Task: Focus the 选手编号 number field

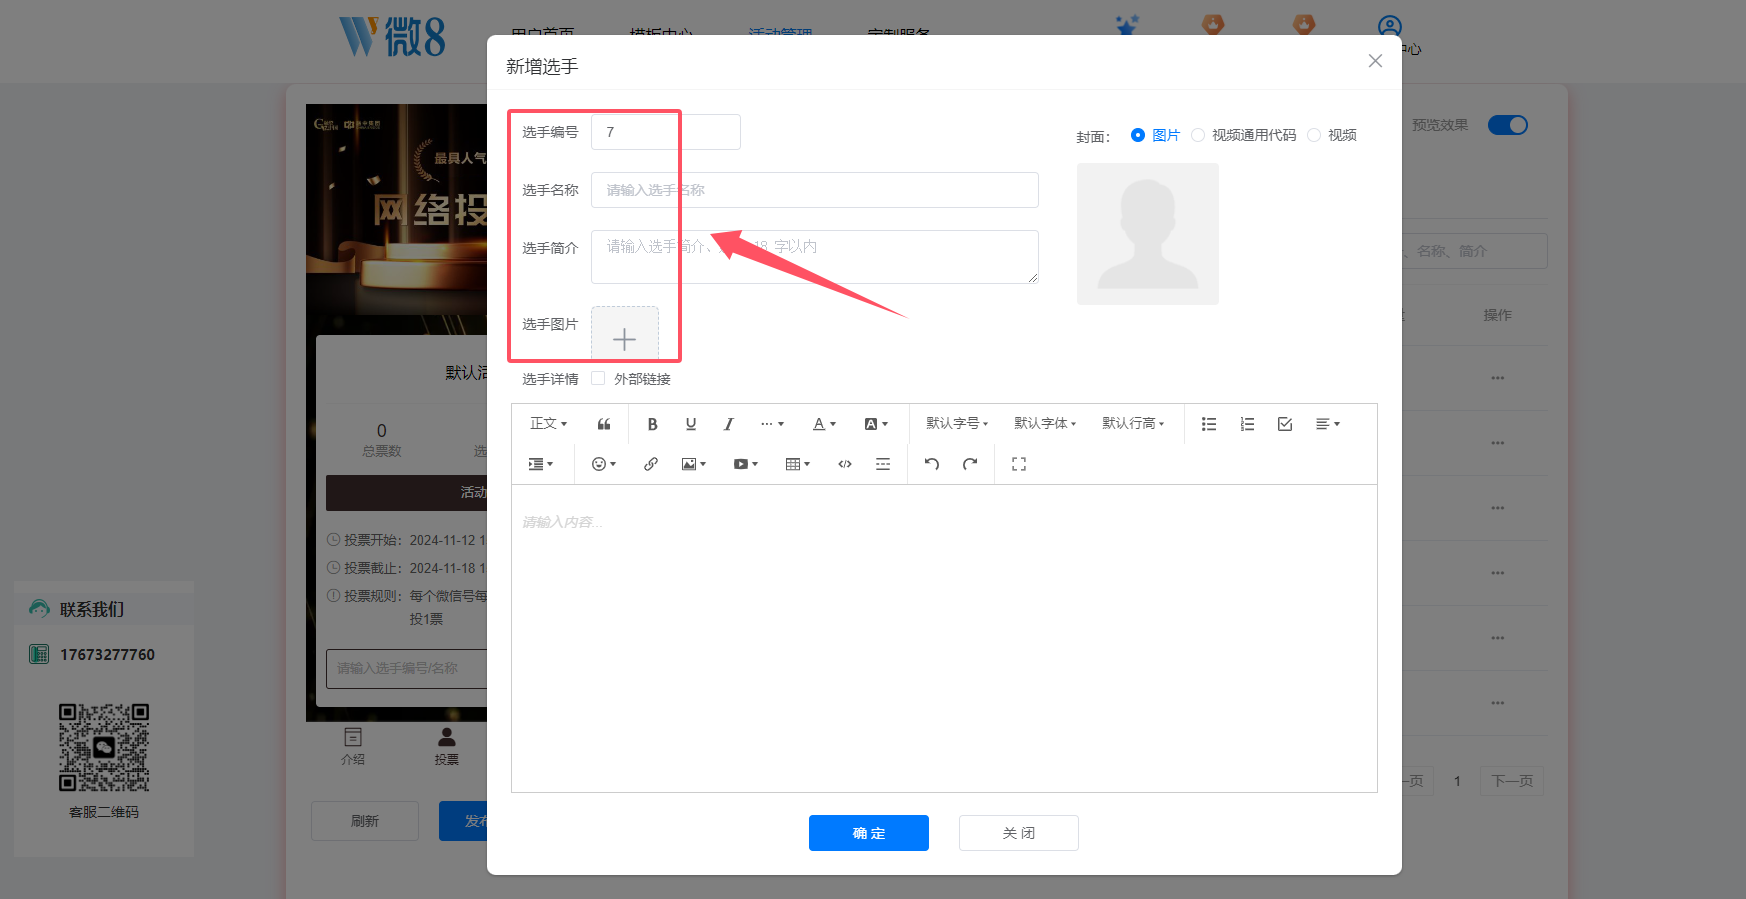Action: point(666,132)
